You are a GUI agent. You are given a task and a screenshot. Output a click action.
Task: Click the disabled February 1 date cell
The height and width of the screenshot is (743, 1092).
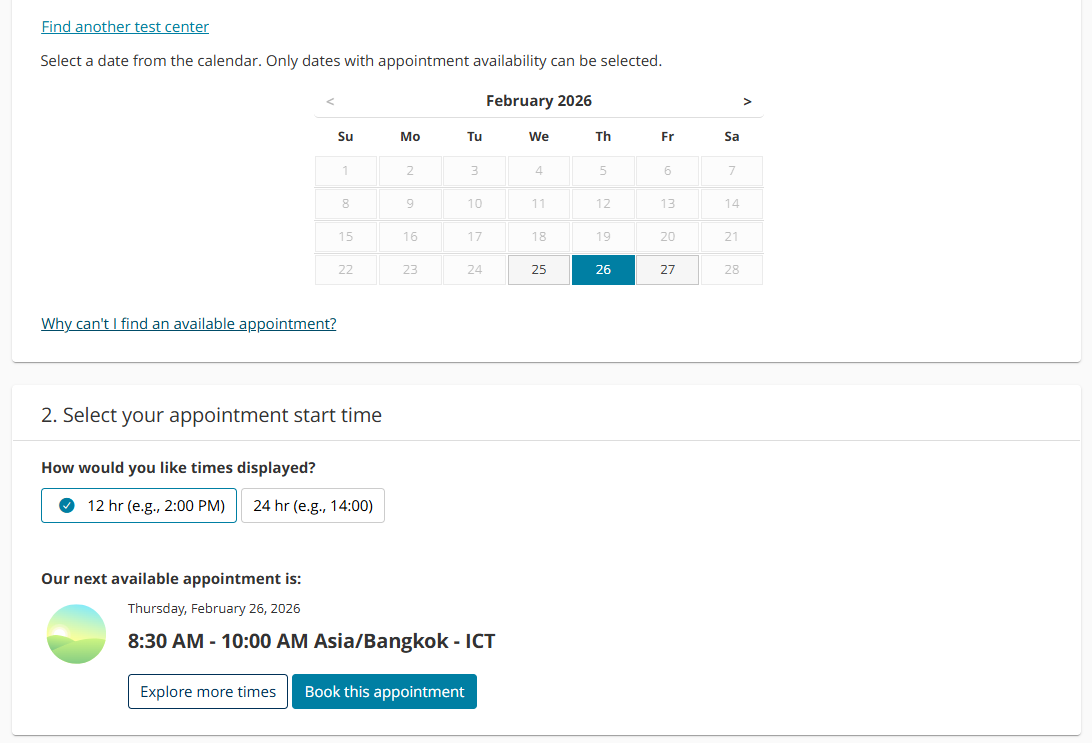pos(346,171)
